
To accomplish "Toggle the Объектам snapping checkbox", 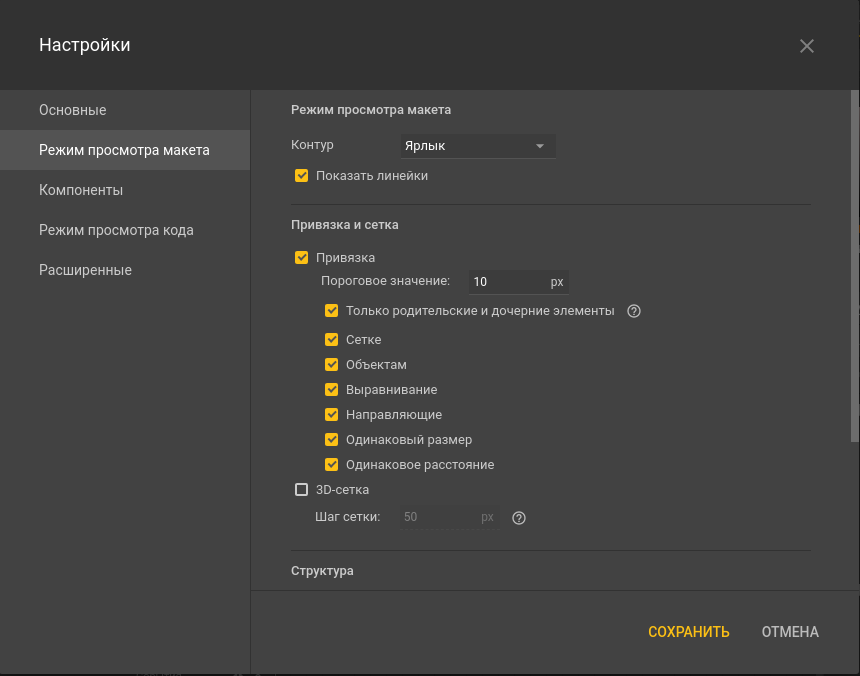I will 332,365.
